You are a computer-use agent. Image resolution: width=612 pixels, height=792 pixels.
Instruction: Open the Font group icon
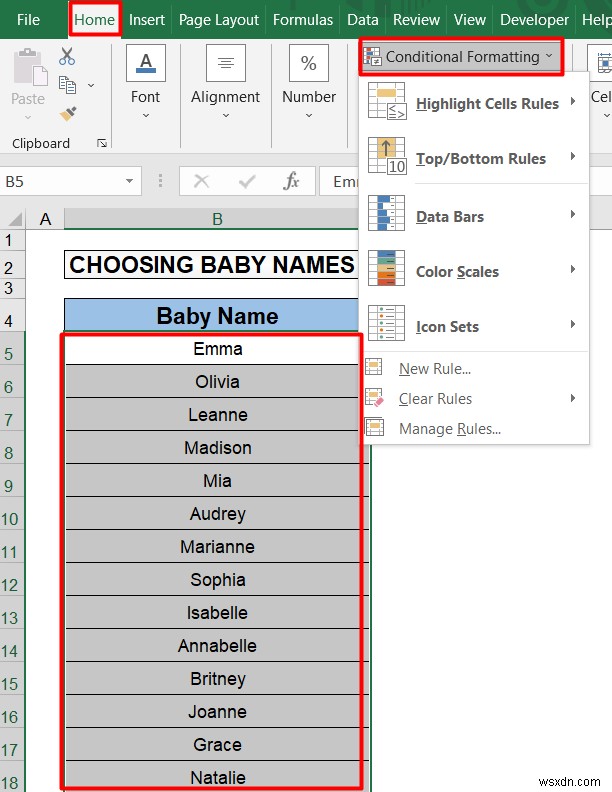(145, 63)
